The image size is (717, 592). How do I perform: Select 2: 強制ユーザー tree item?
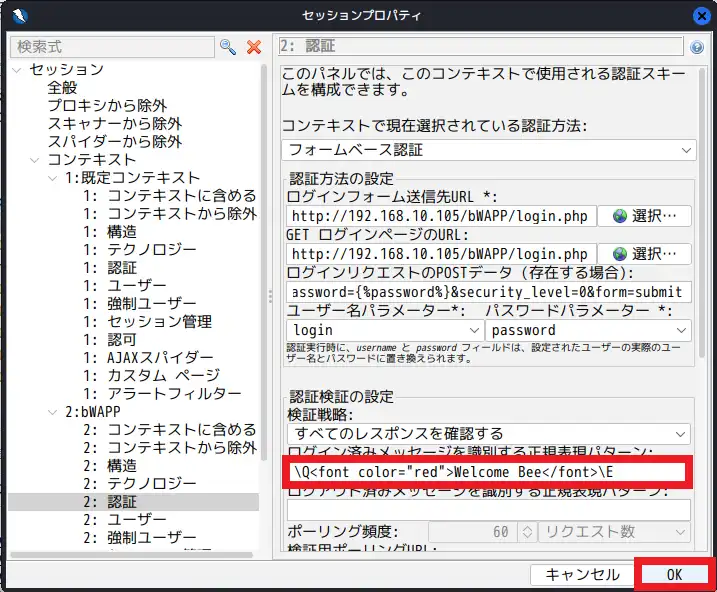(x=139, y=538)
